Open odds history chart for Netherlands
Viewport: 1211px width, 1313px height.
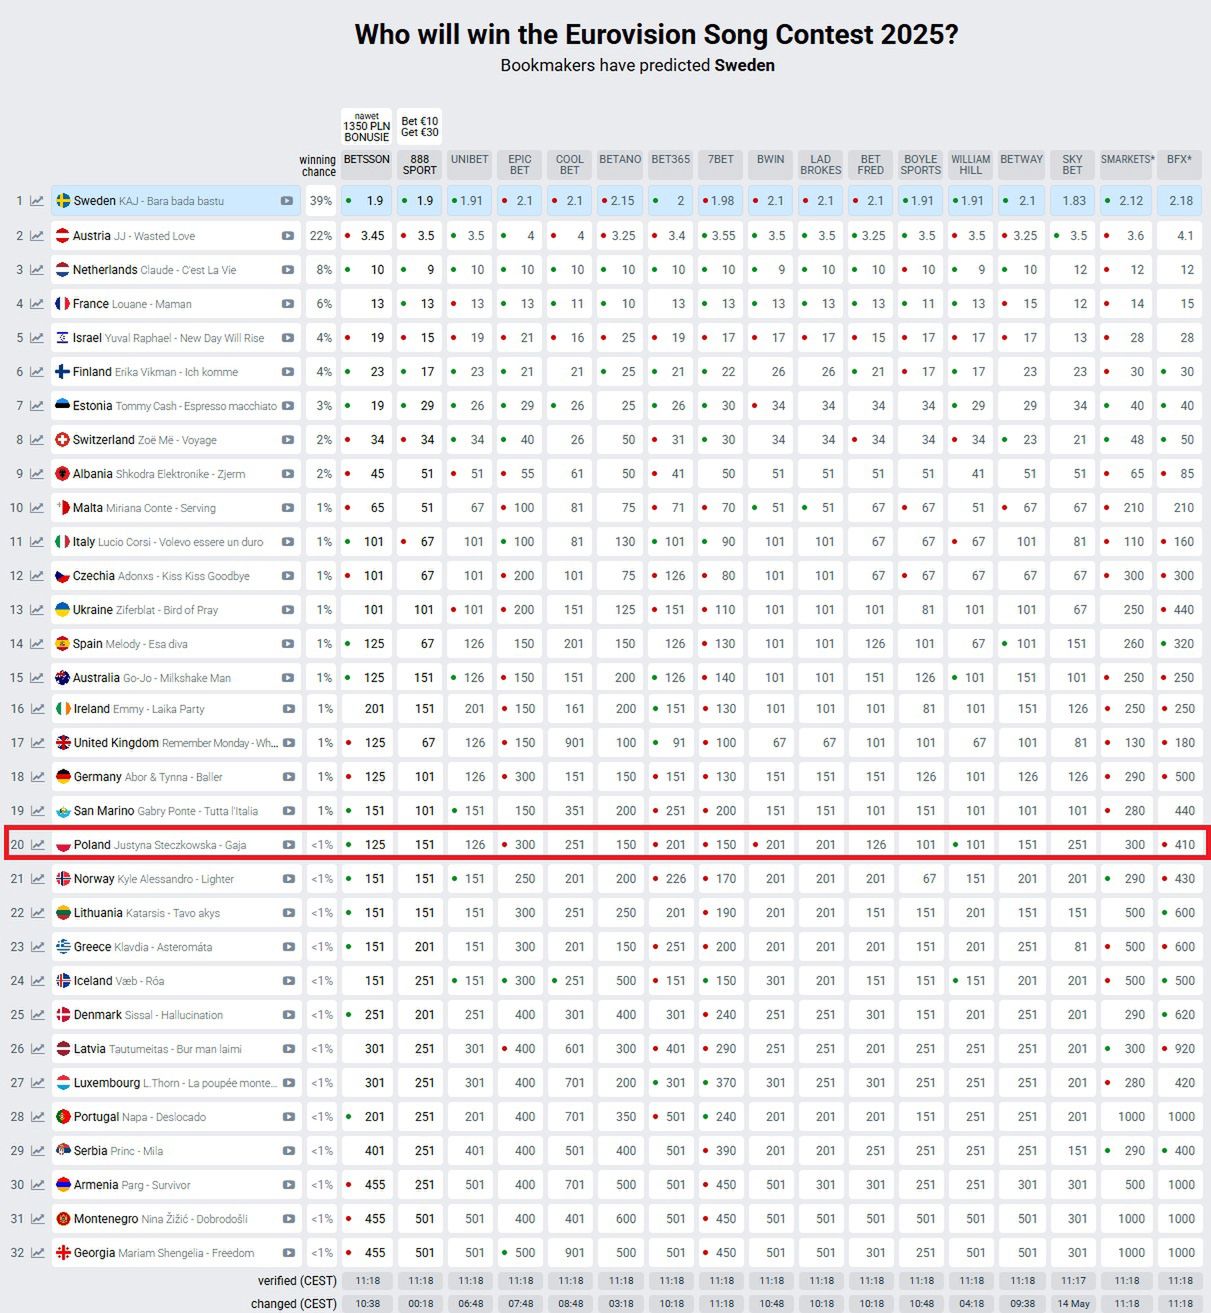click(x=37, y=270)
